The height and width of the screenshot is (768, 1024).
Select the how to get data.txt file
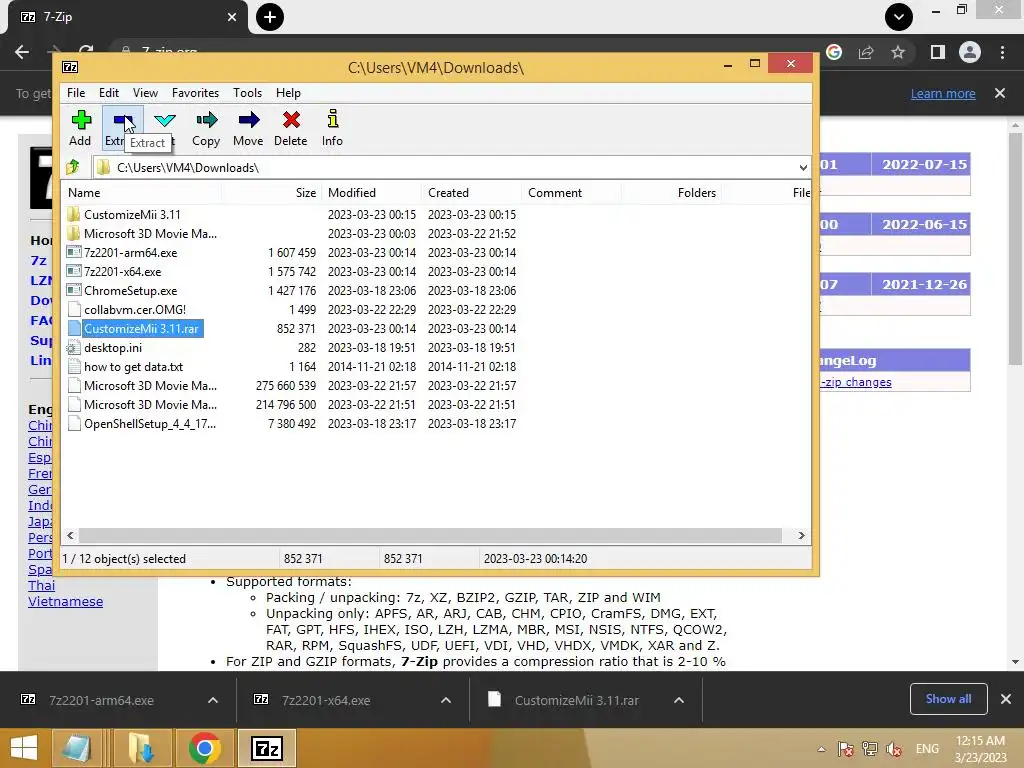pos(133,366)
